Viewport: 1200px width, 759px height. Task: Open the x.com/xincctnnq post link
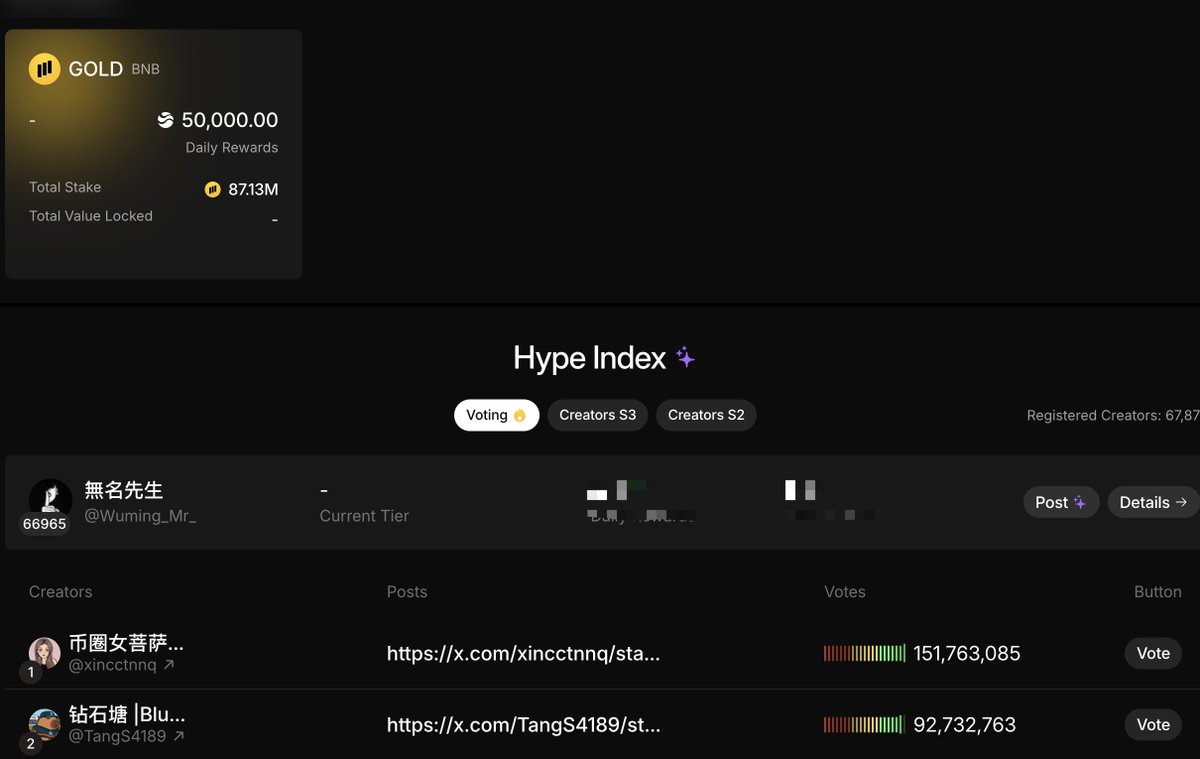pyautogui.click(x=523, y=654)
